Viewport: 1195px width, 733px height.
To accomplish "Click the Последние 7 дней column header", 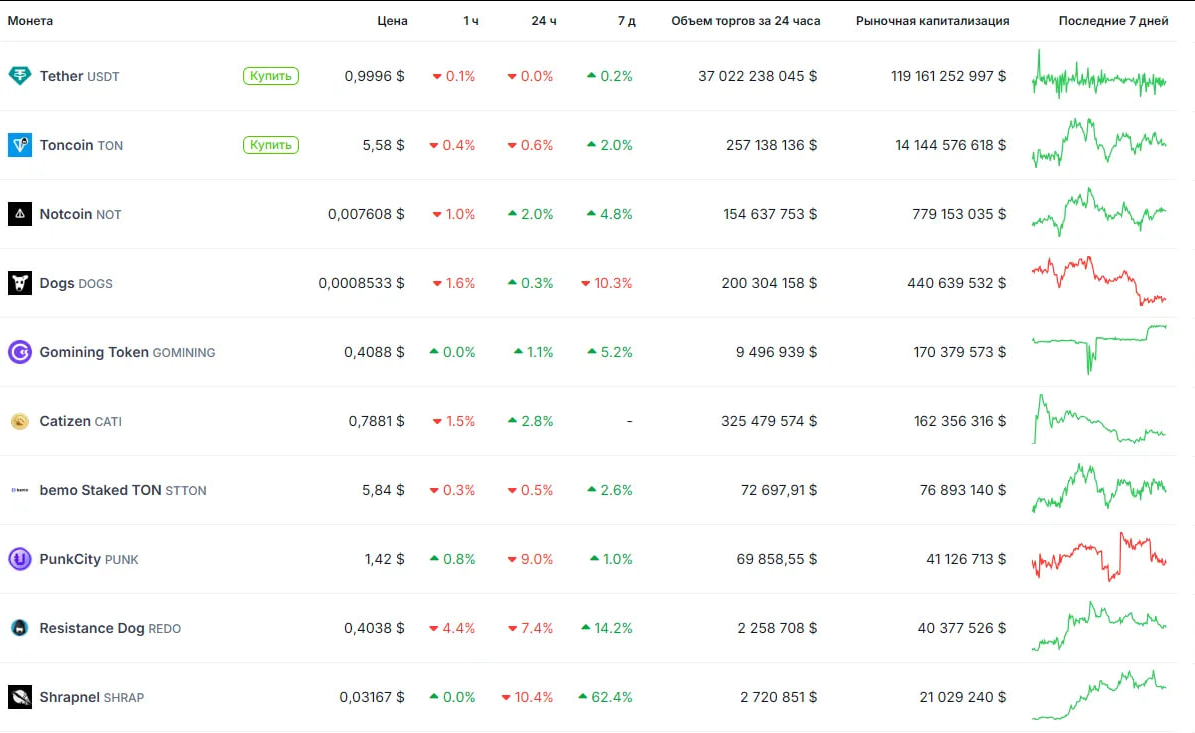I will tap(1113, 21).
